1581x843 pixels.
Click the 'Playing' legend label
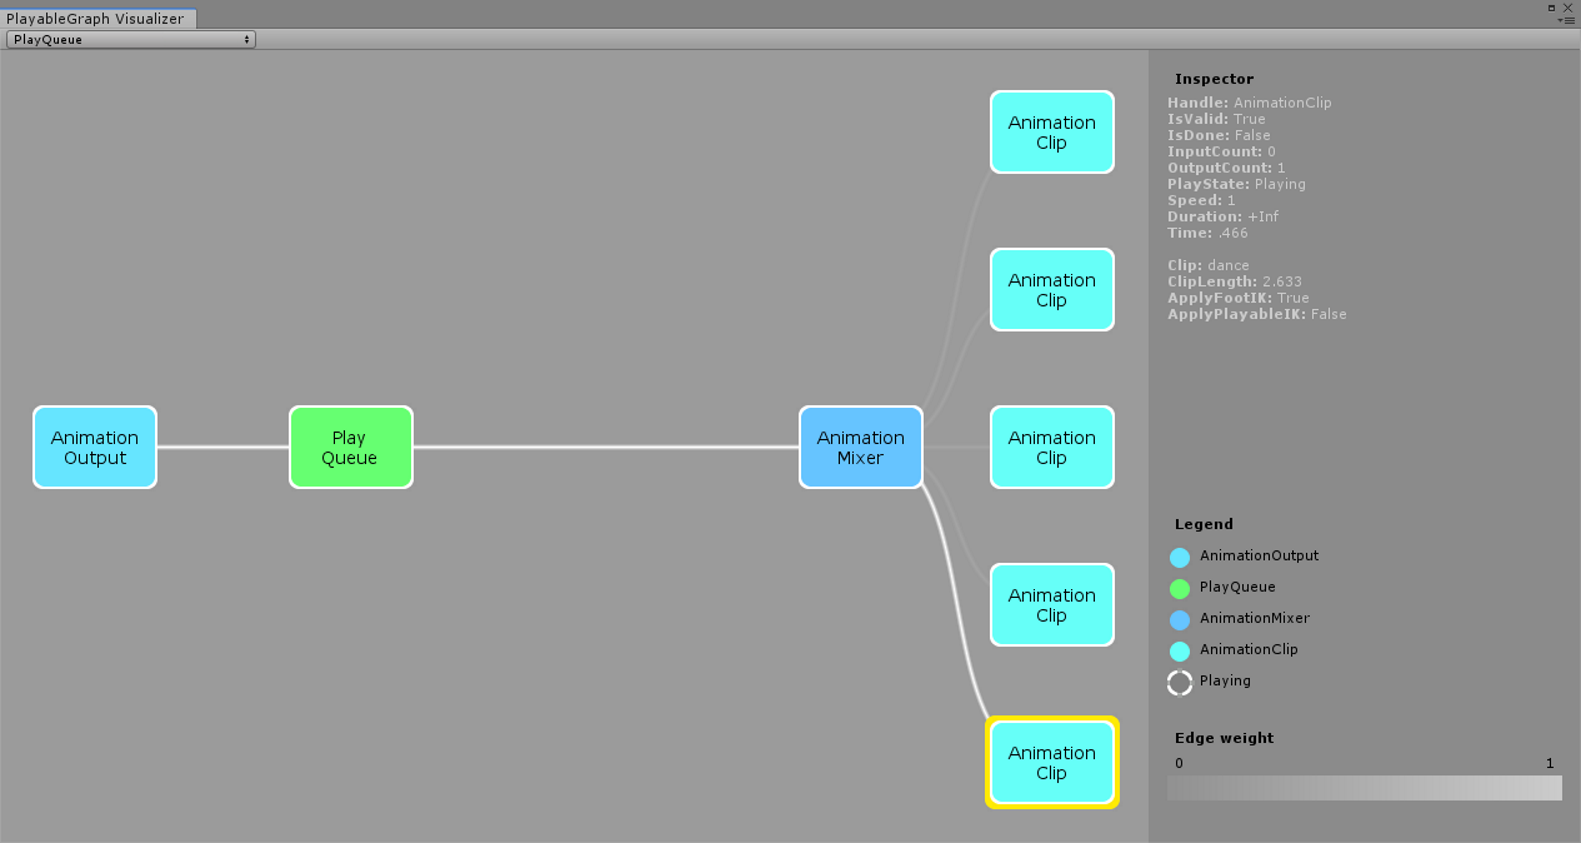point(1225,681)
